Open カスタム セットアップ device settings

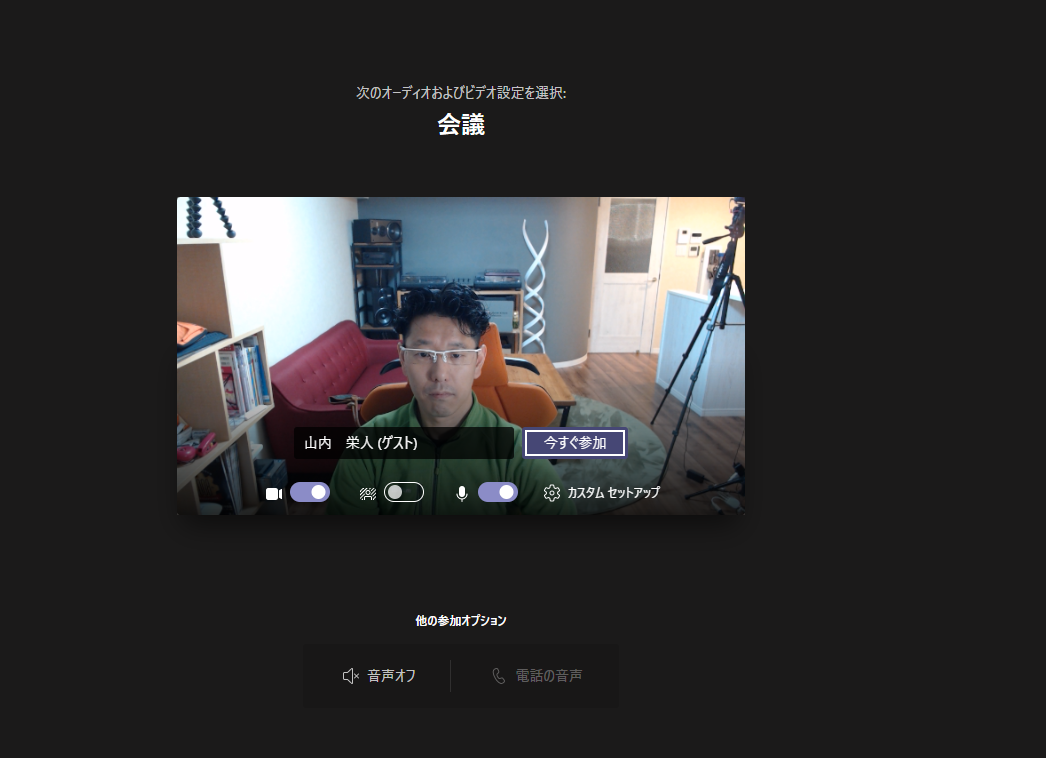(613, 493)
